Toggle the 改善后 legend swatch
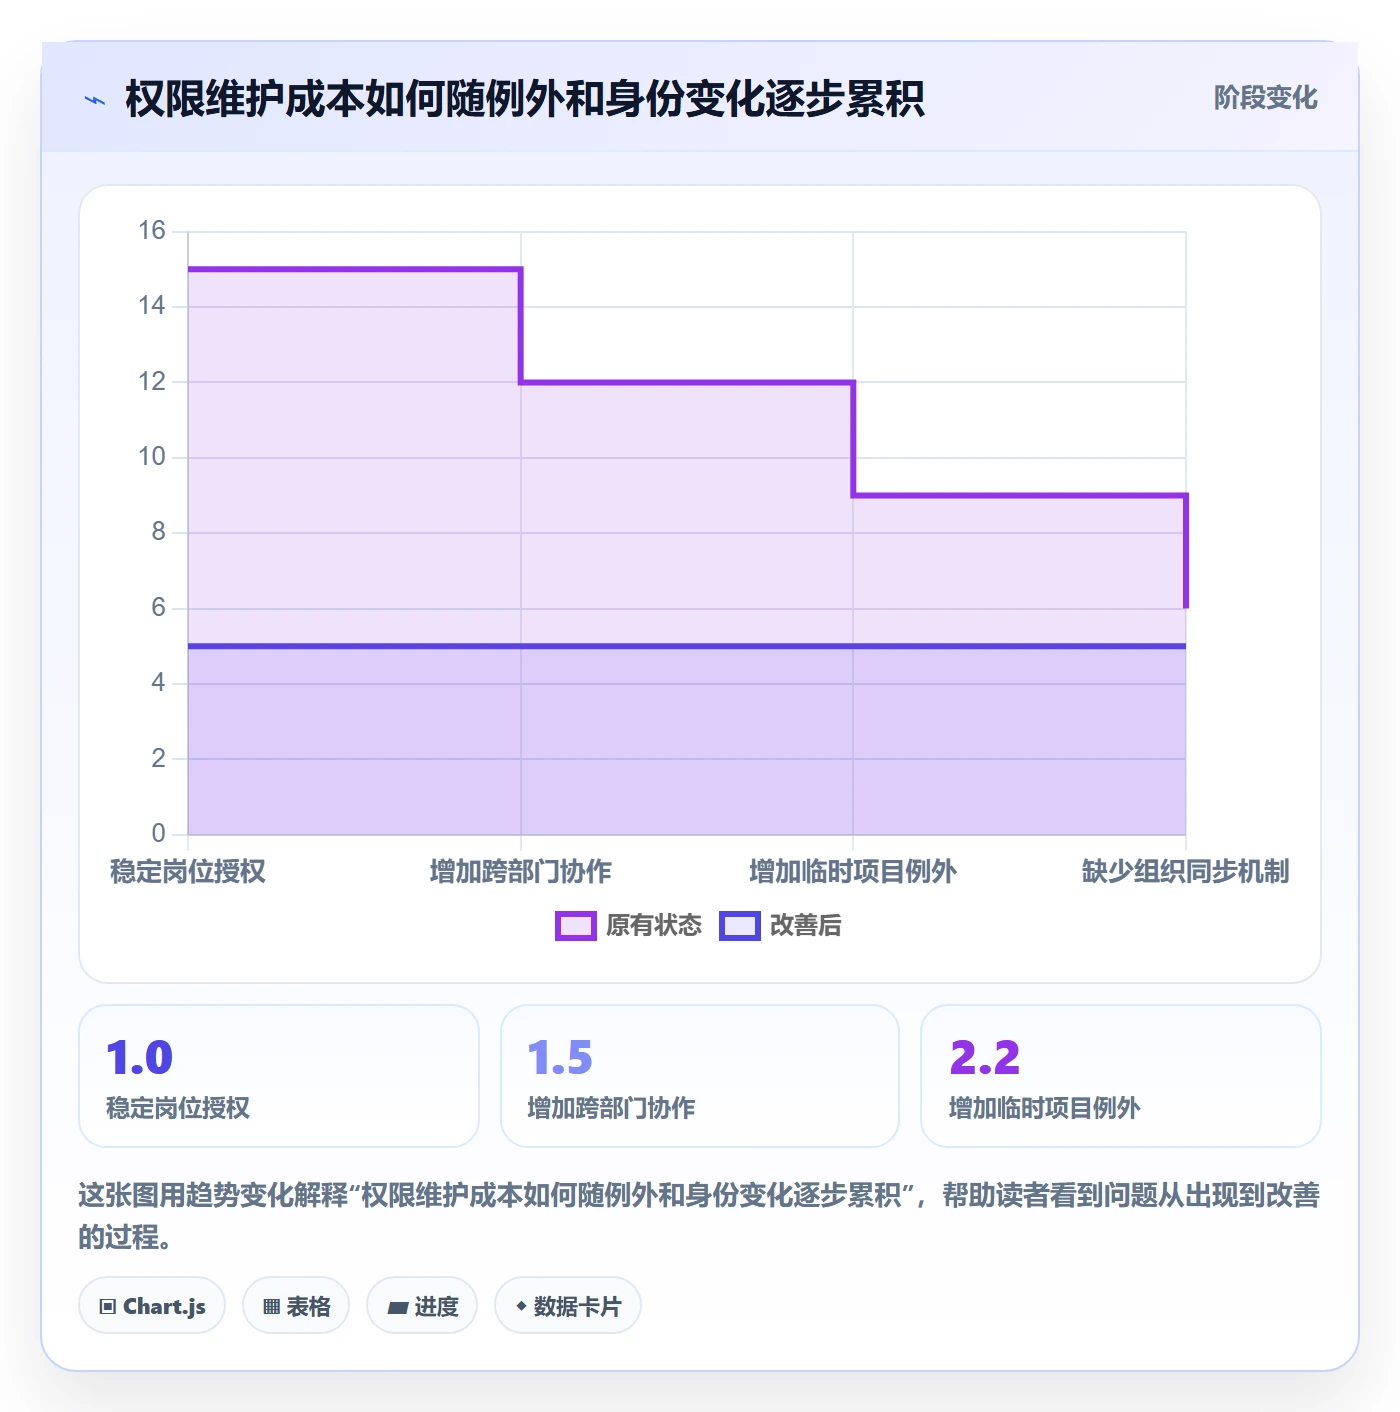Image resolution: width=1400 pixels, height=1412 pixels. [740, 926]
